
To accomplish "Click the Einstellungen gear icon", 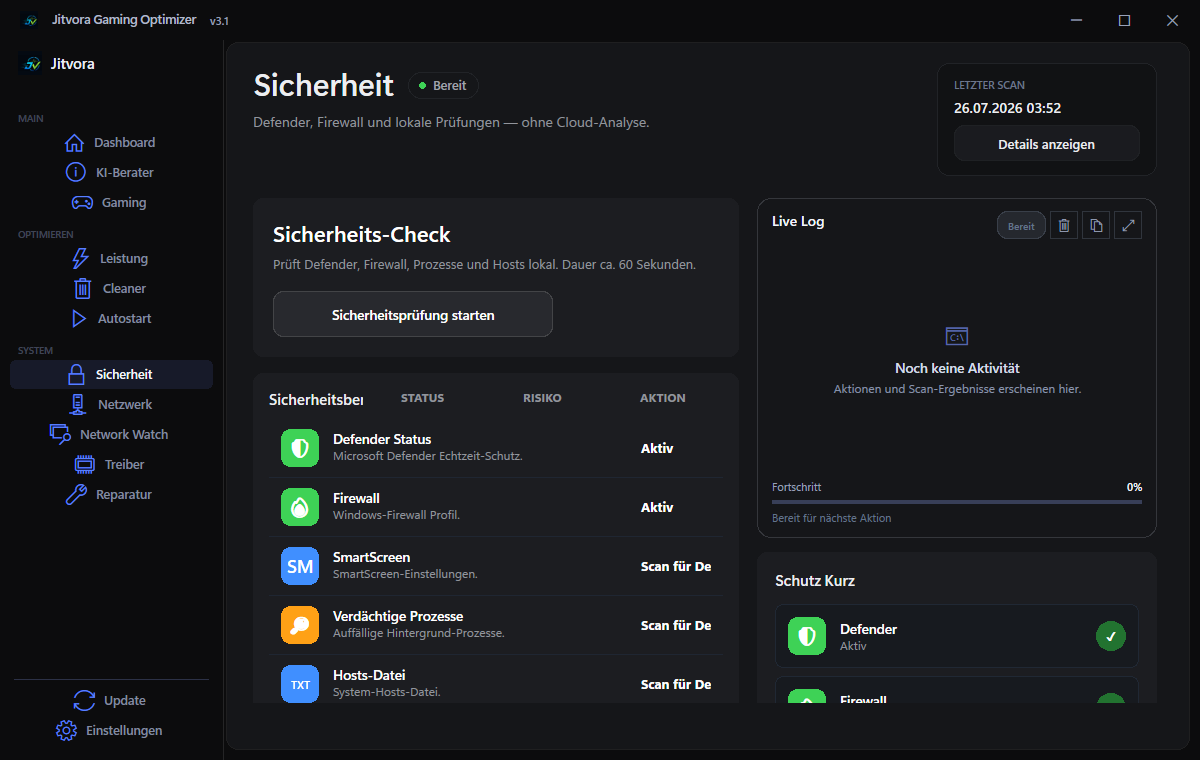I will tap(66, 730).
